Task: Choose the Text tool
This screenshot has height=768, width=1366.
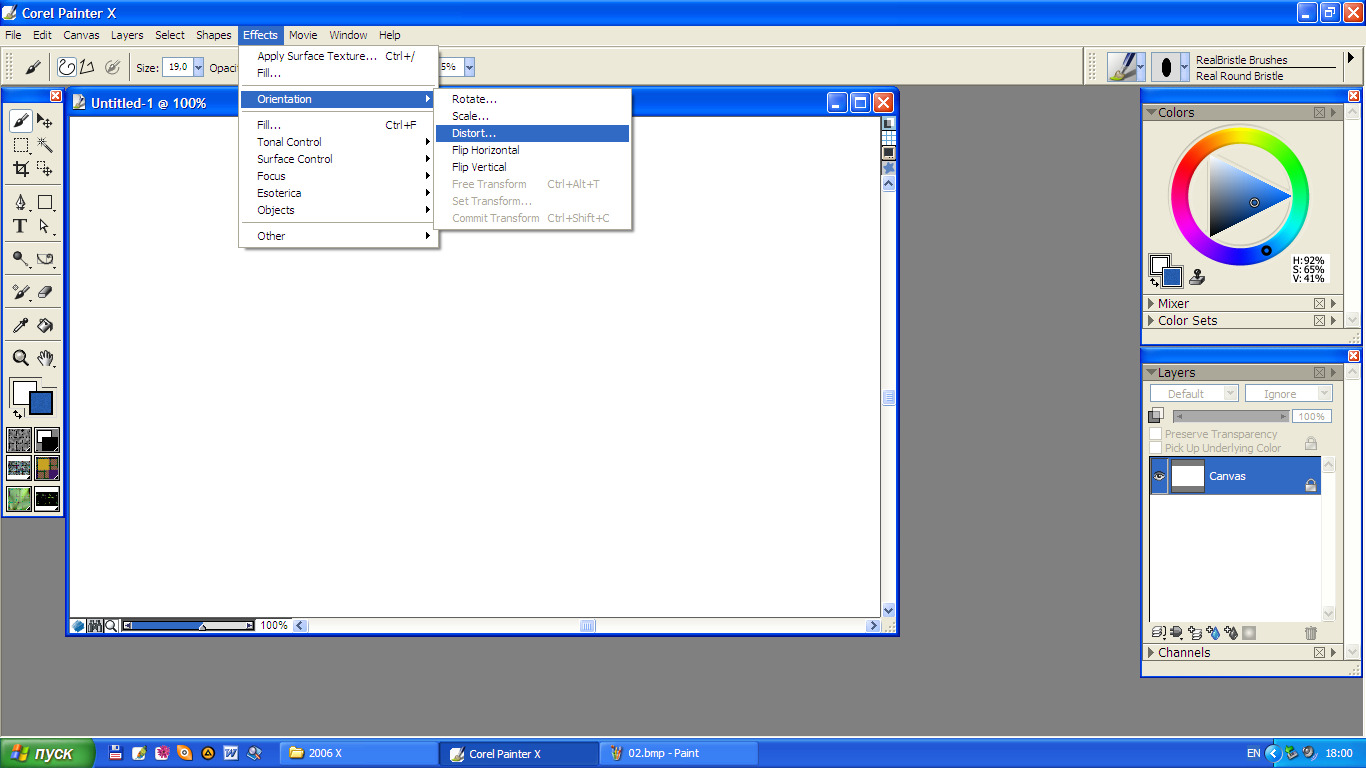Action: coord(20,227)
